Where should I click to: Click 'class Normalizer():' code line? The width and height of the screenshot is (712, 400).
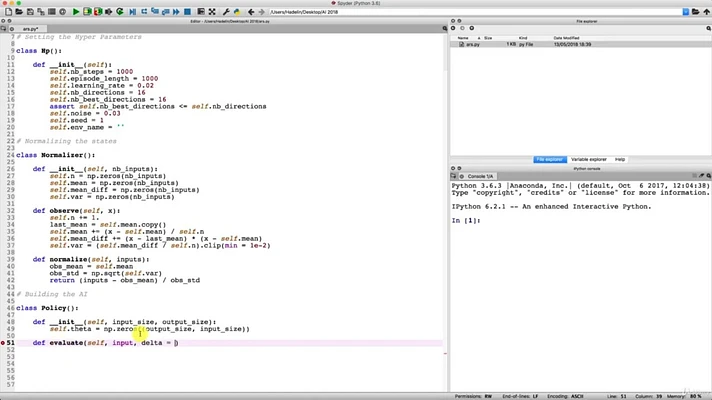click(x=55, y=155)
